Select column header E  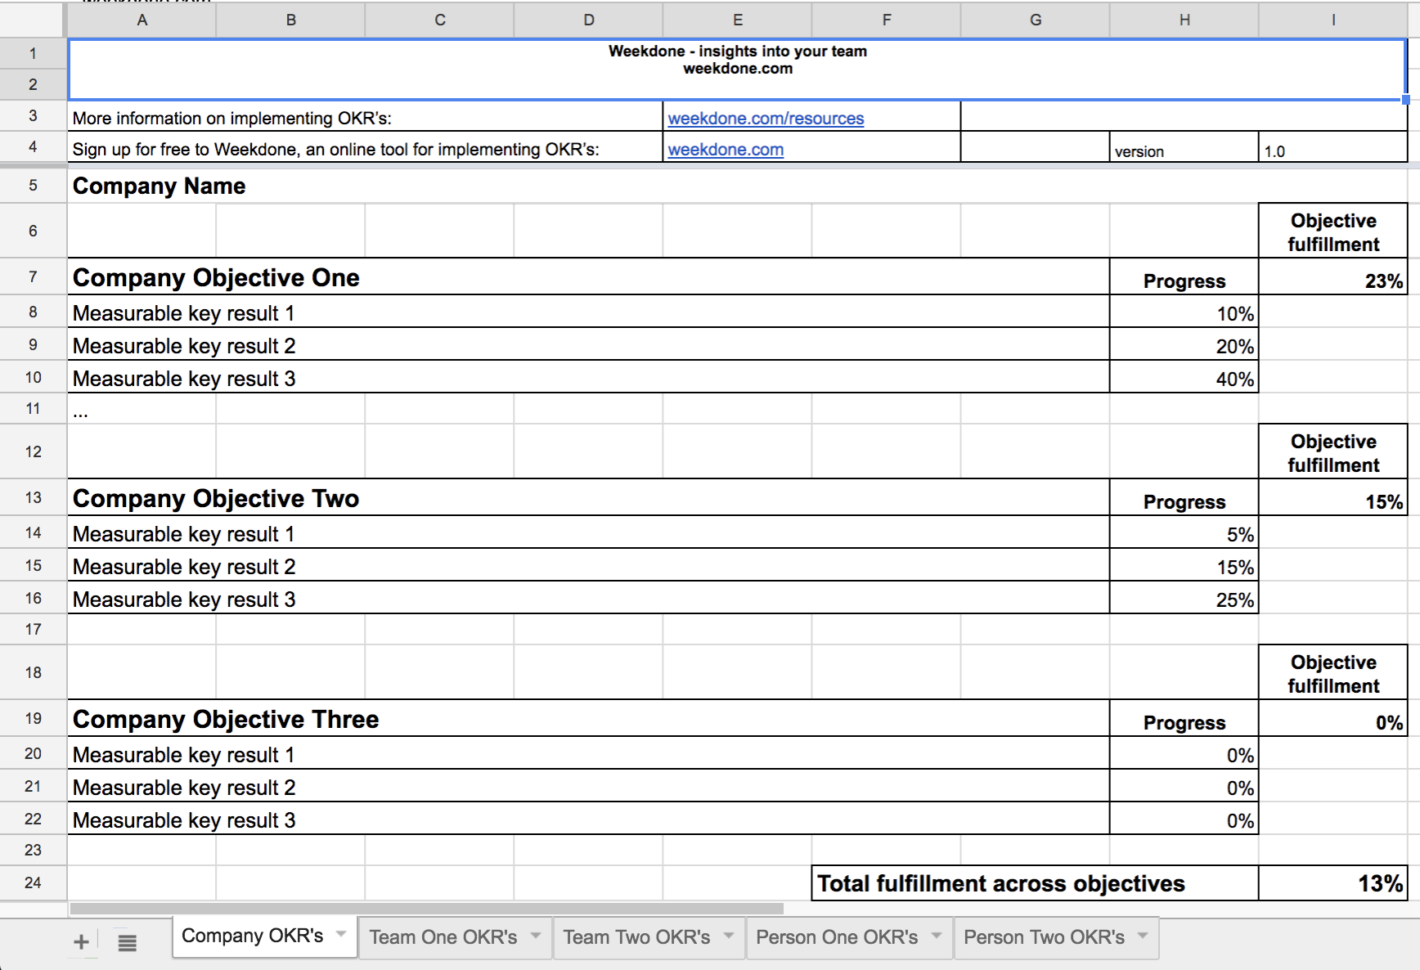pos(737,19)
